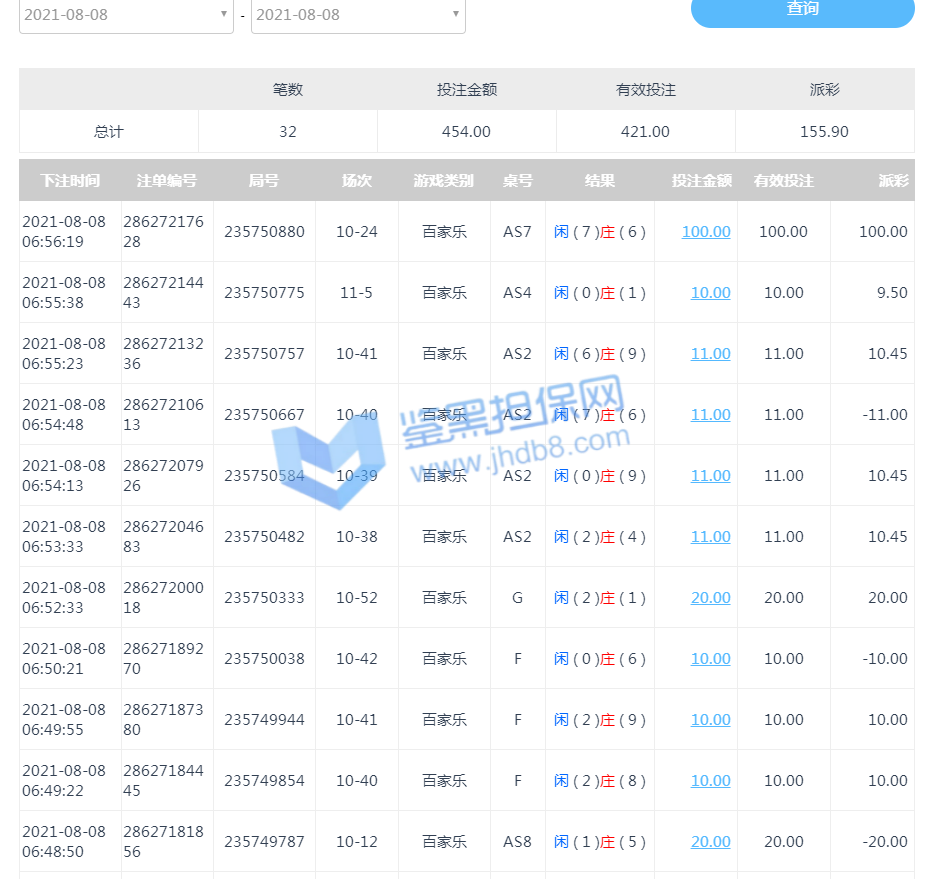The image size is (932, 879).
Task: Click the 桌号 column header
Action: (x=517, y=181)
